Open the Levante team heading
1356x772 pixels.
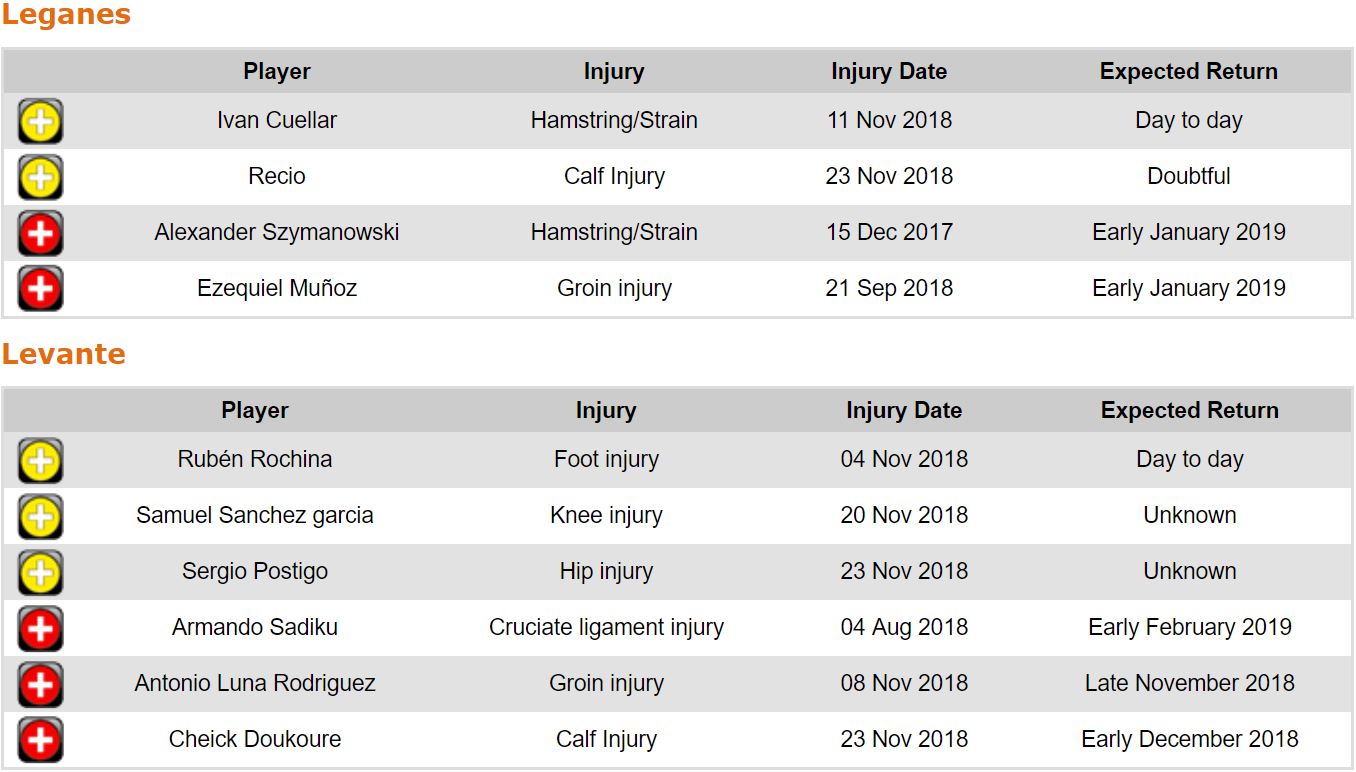click(x=63, y=354)
